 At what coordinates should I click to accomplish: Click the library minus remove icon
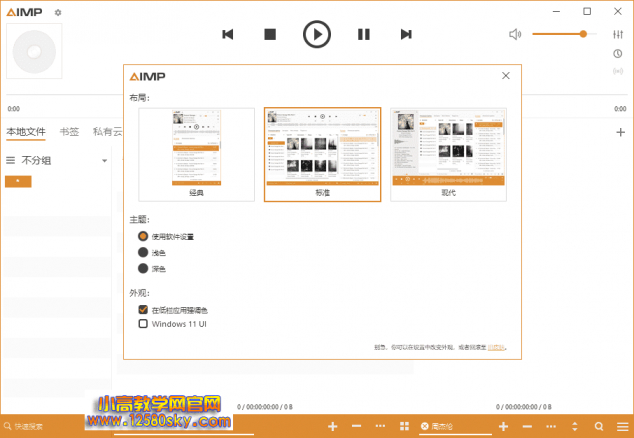(x=356, y=426)
